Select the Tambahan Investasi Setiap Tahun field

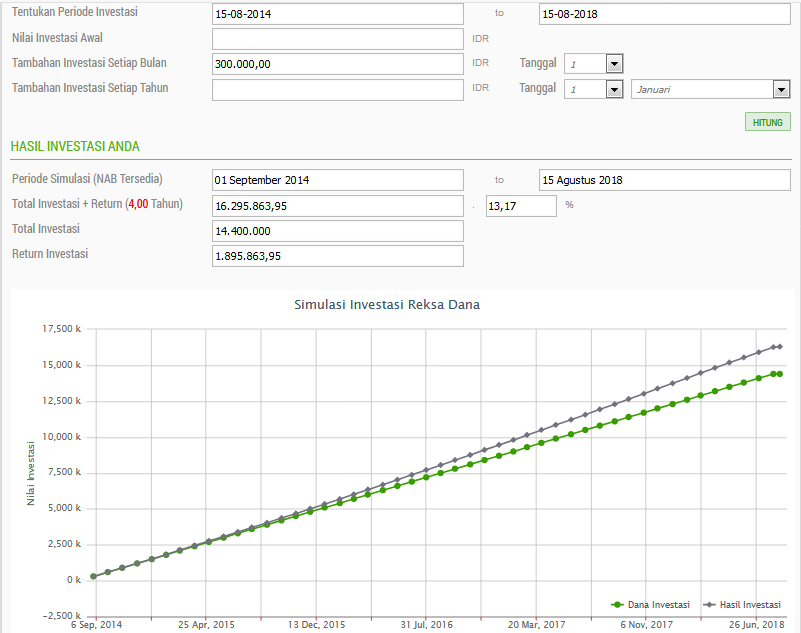coord(338,89)
